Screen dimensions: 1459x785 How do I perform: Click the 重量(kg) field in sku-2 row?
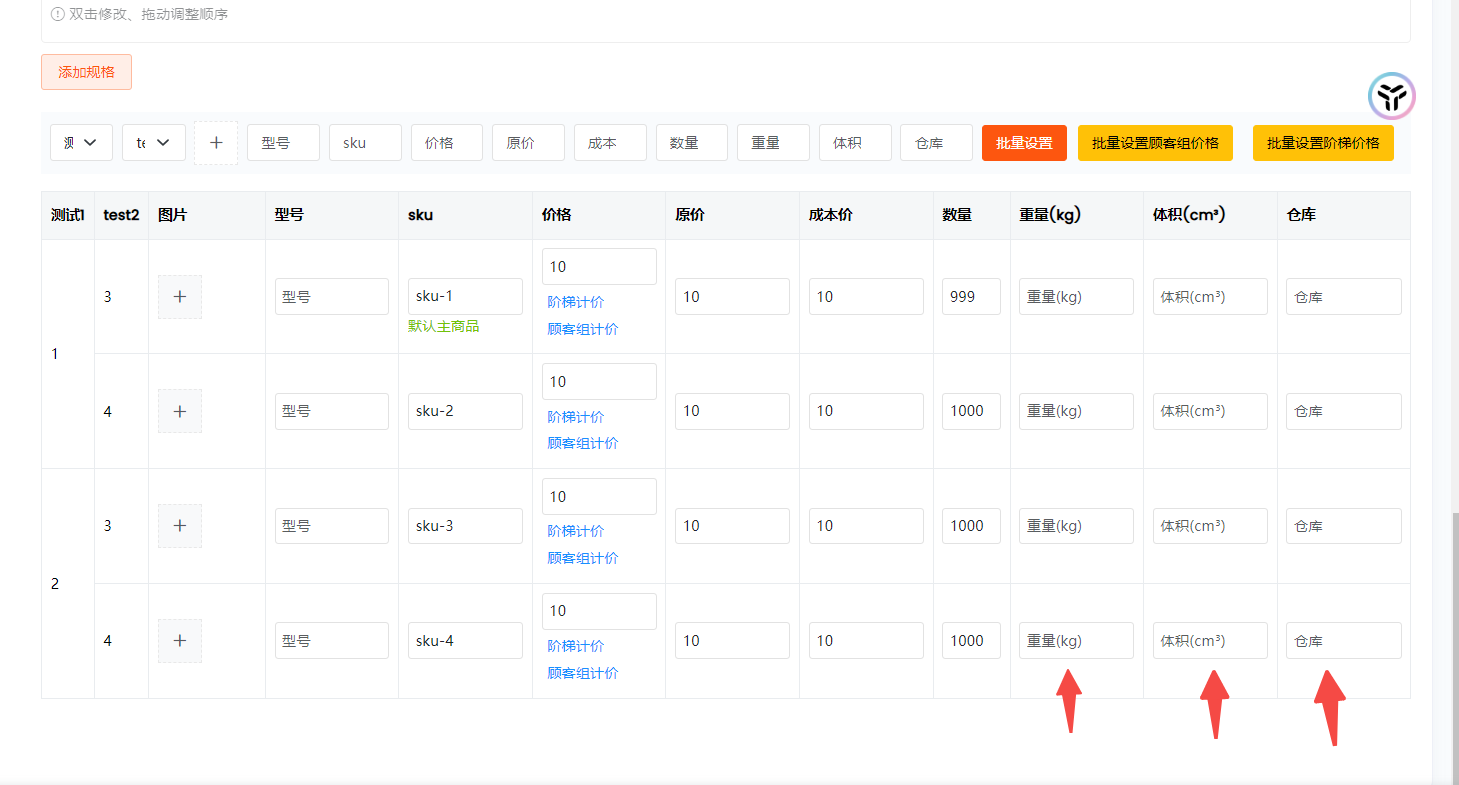[x=1076, y=411]
